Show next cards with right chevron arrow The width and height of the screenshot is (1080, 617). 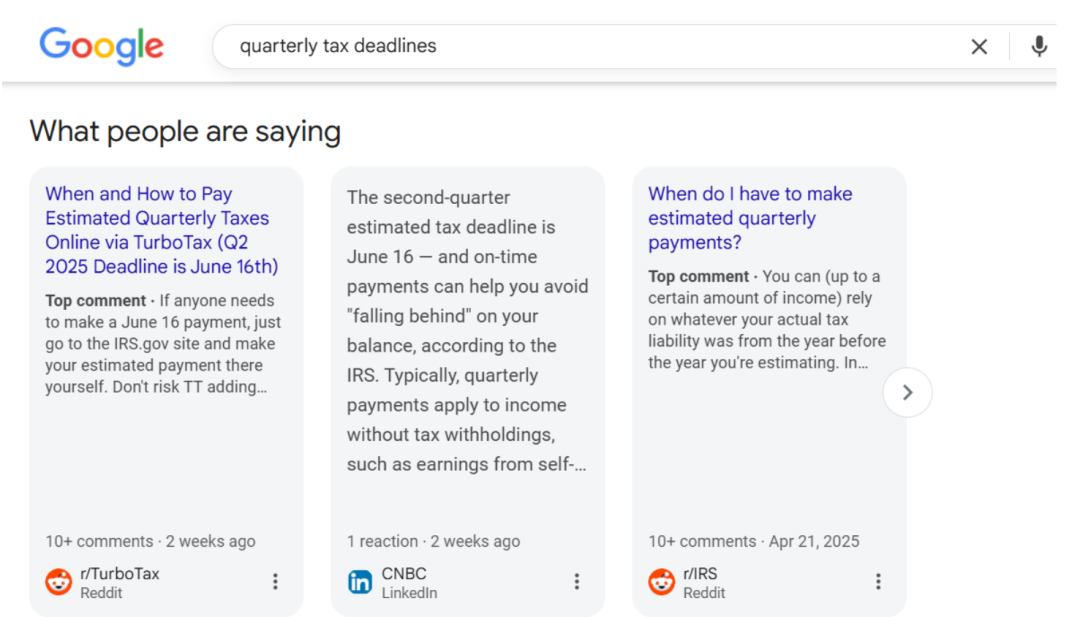pyautogui.click(x=907, y=393)
